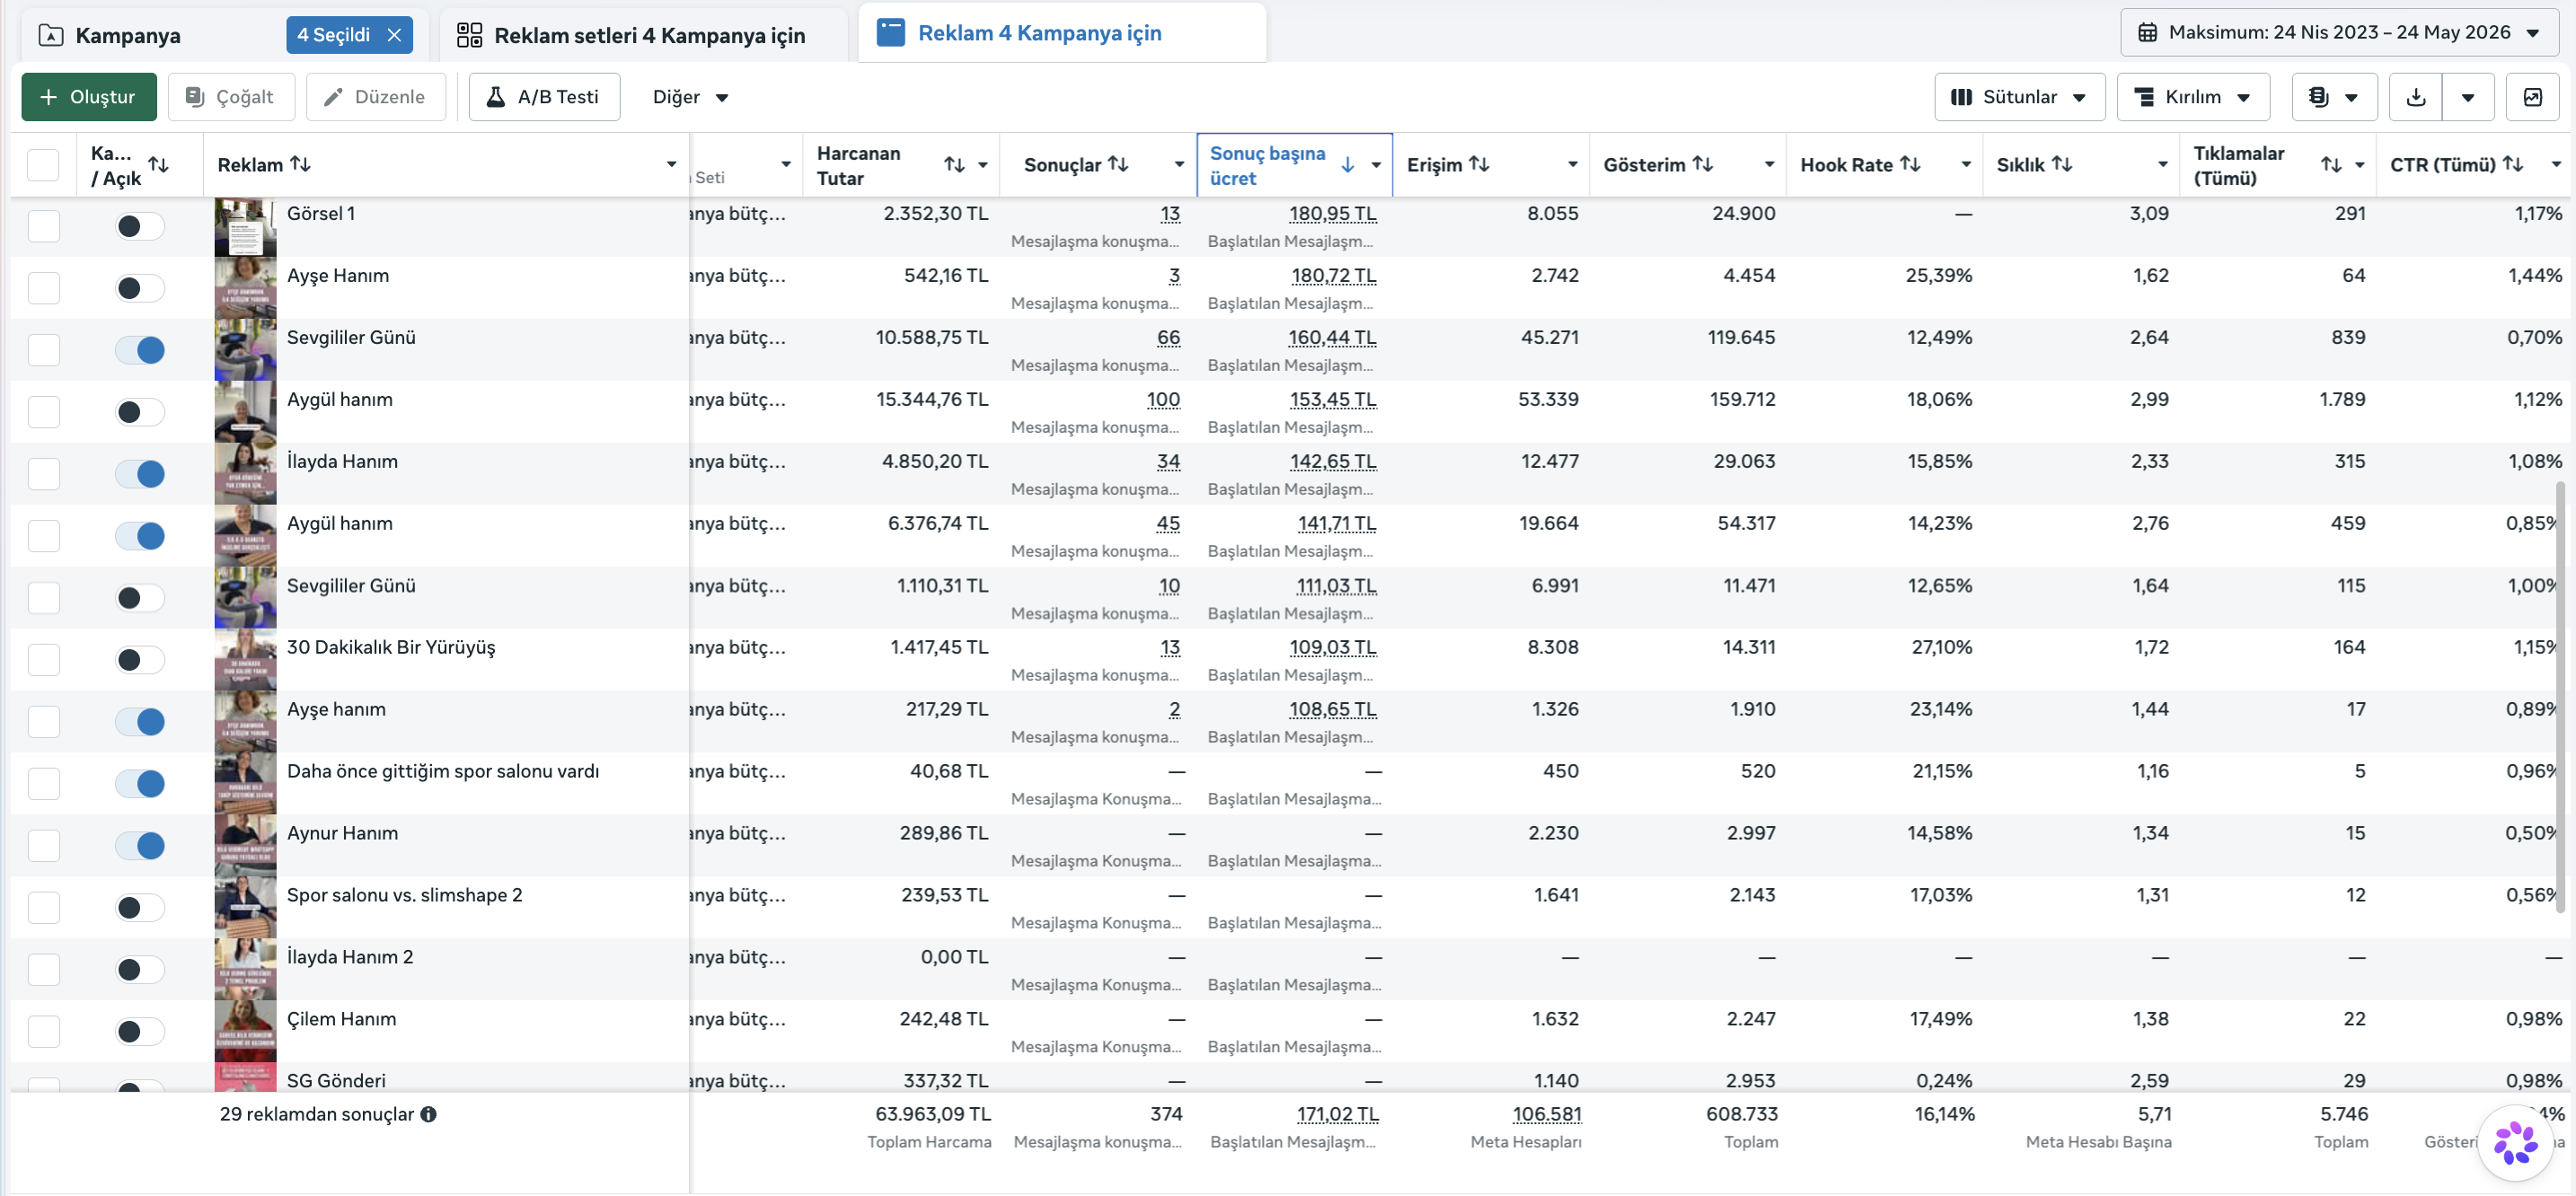This screenshot has height=1196, width=2576.
Task: Sort by Harcanan Tutar column arrows
Action: coord(954,165)
